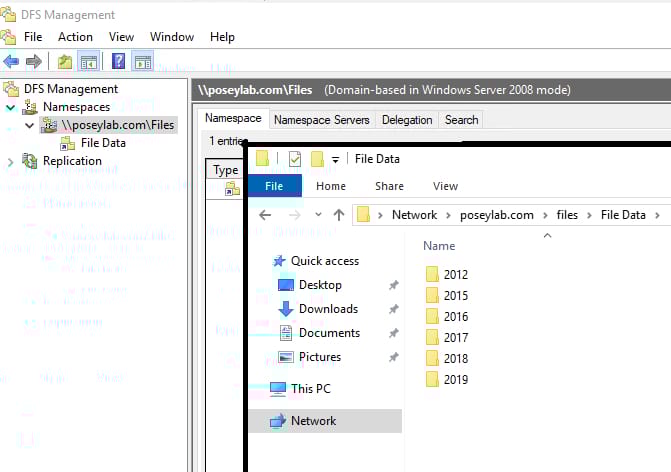Click the Namespaces node icon in tree
This screenshot has width=671, height=472.
click(x=30, y=107)
